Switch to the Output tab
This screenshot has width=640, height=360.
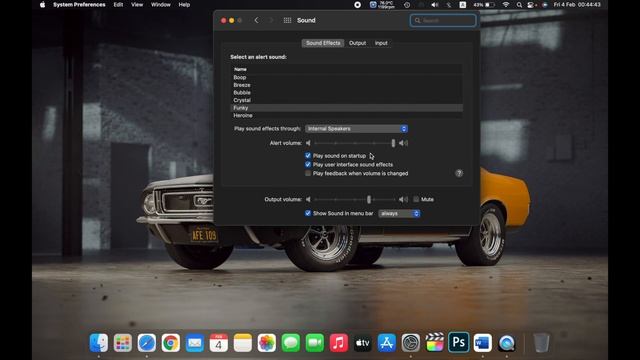(358, 43)
